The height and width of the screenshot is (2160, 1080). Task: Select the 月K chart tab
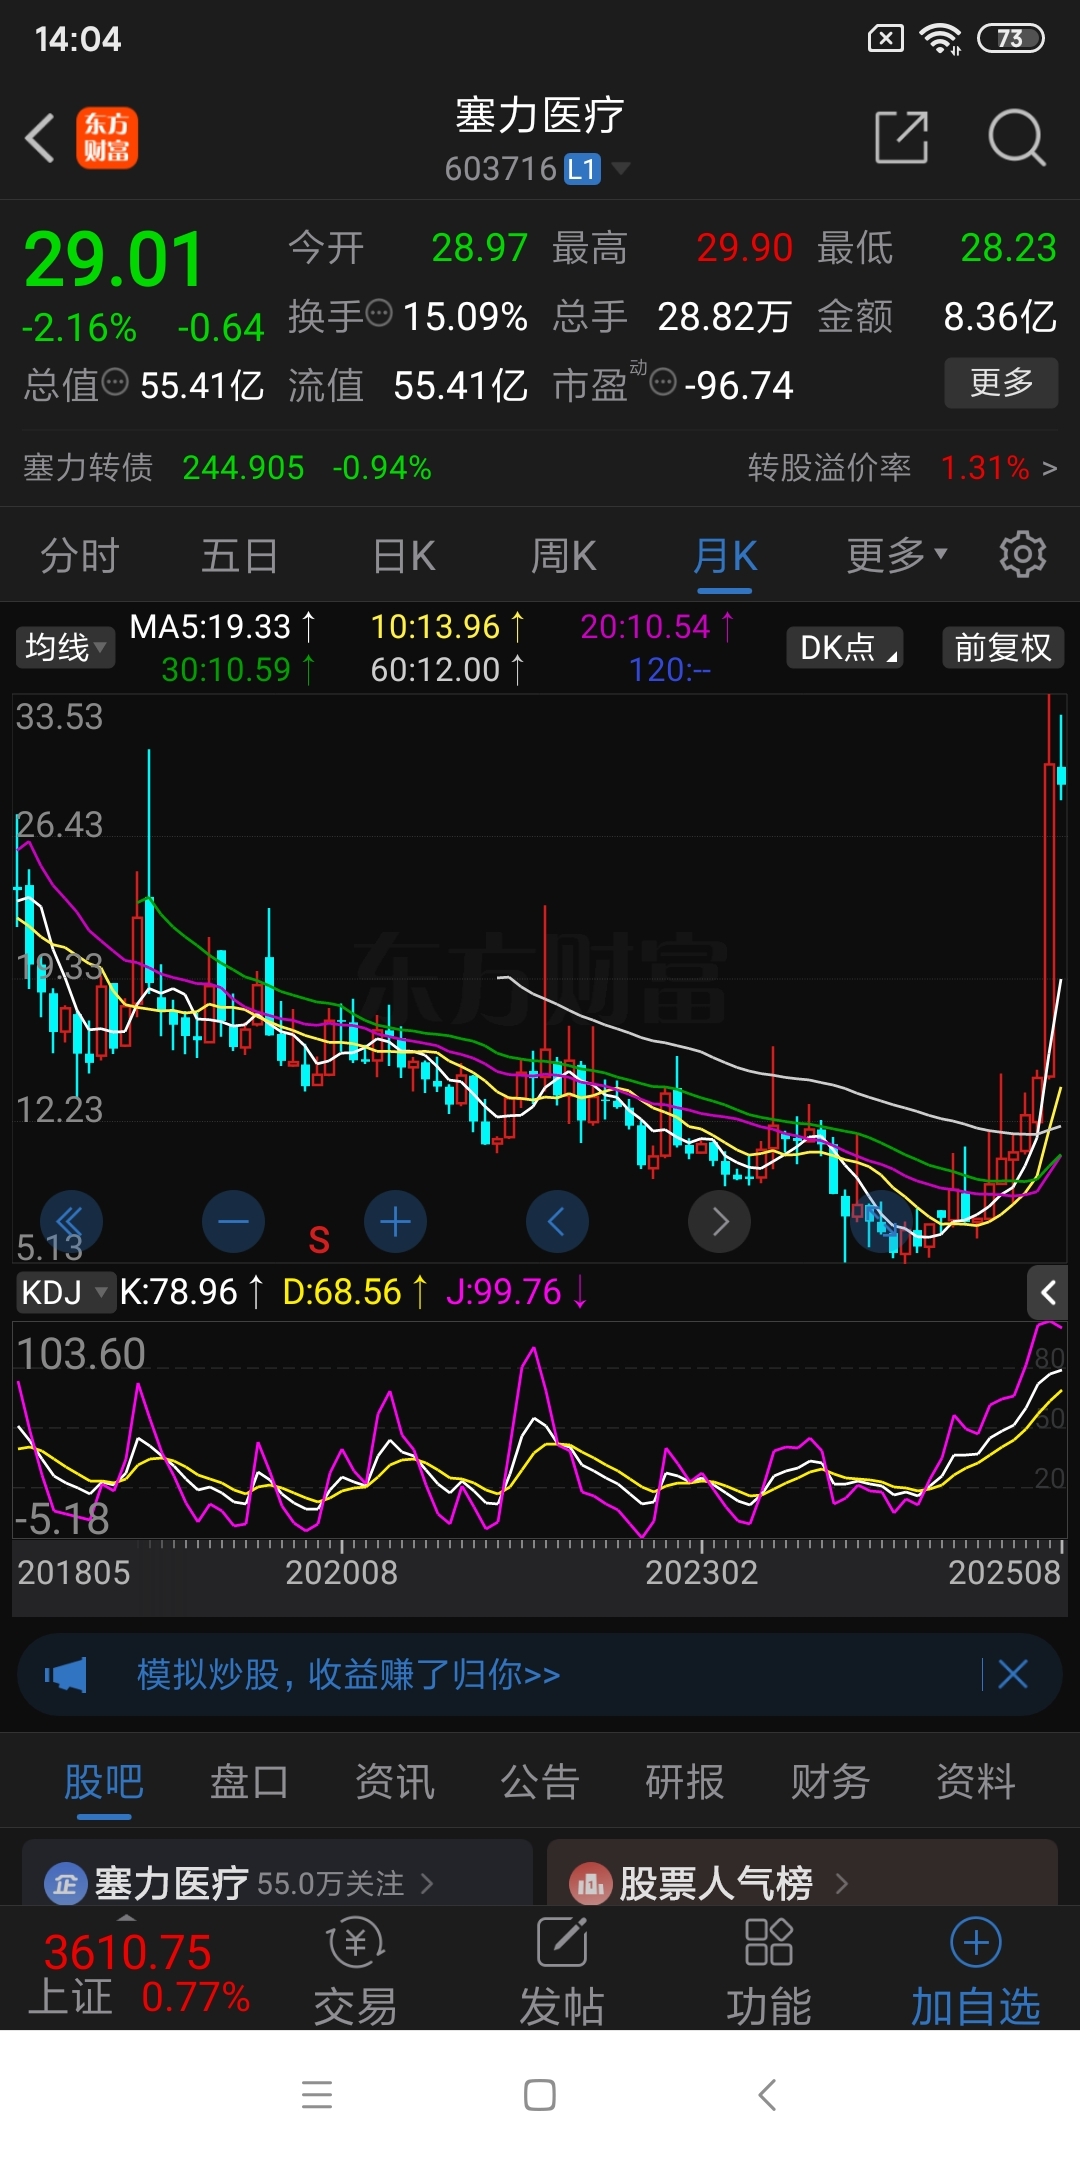(725, 556)
